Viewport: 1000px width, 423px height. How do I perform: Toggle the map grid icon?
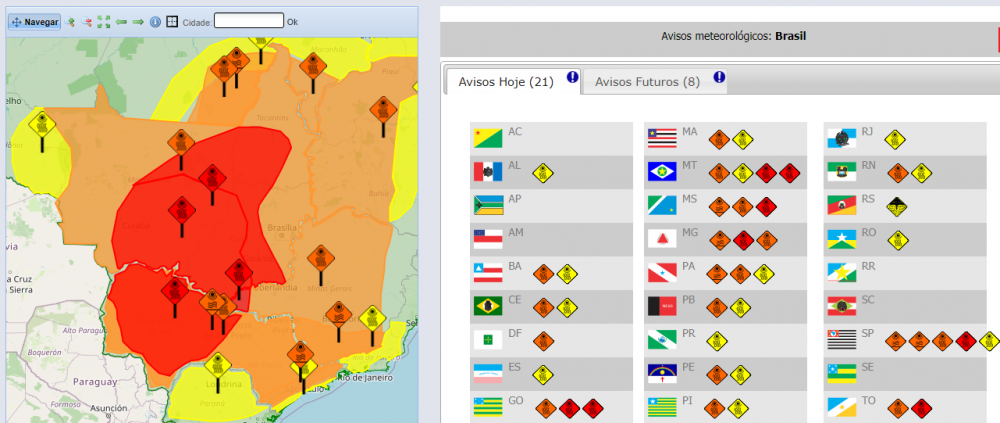[x=172, y=22]
